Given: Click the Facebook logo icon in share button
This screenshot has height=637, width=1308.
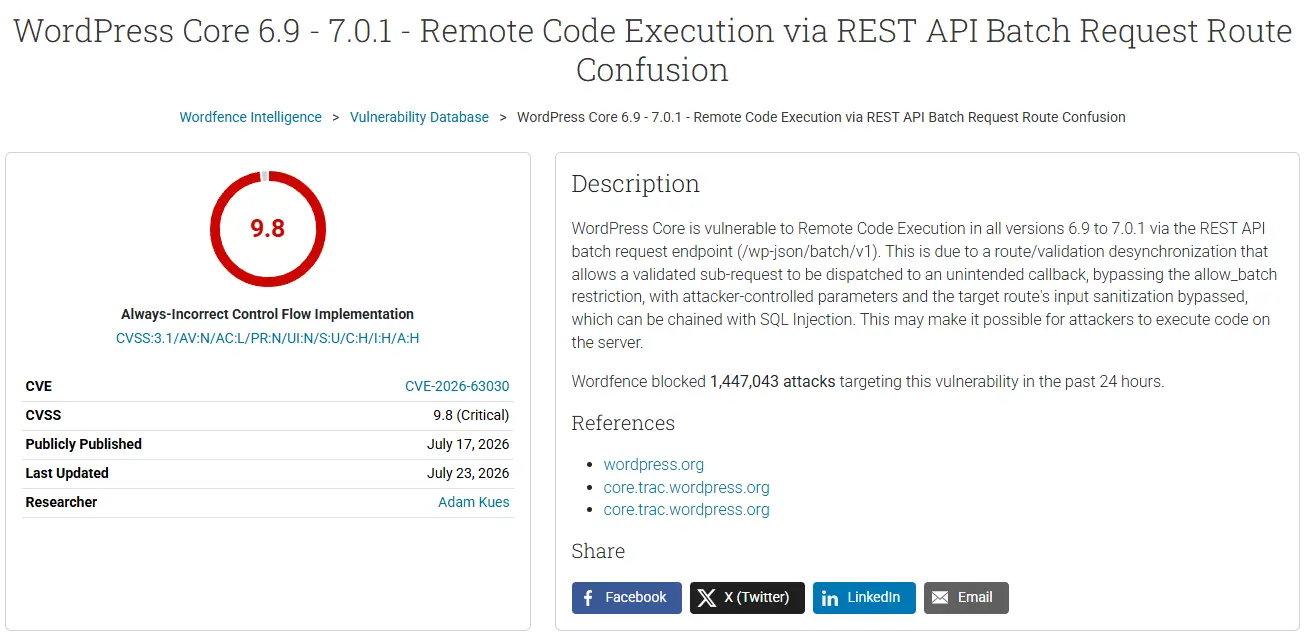Looking at the screenshot, I should 588,598.
